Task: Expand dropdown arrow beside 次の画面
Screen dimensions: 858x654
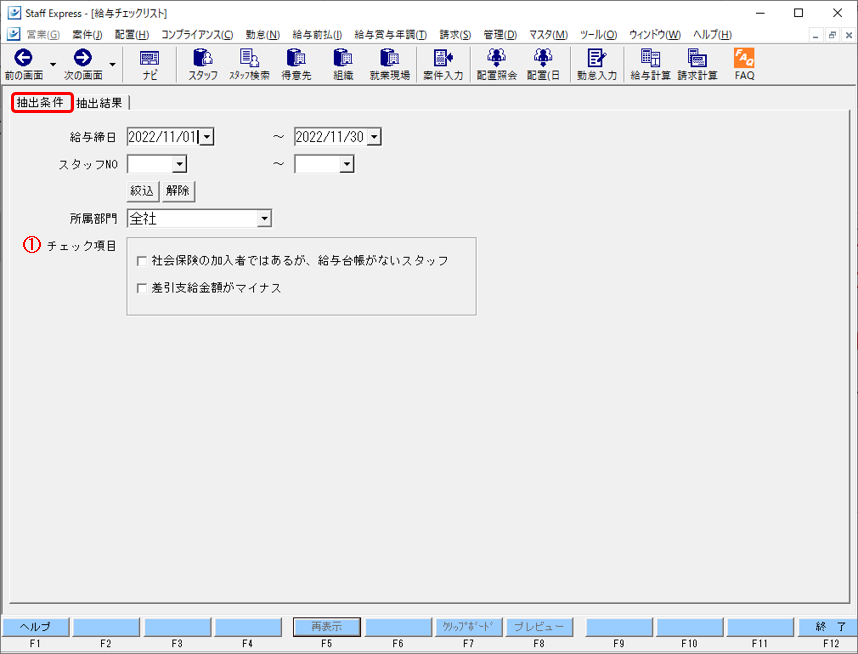Action: 112,65
